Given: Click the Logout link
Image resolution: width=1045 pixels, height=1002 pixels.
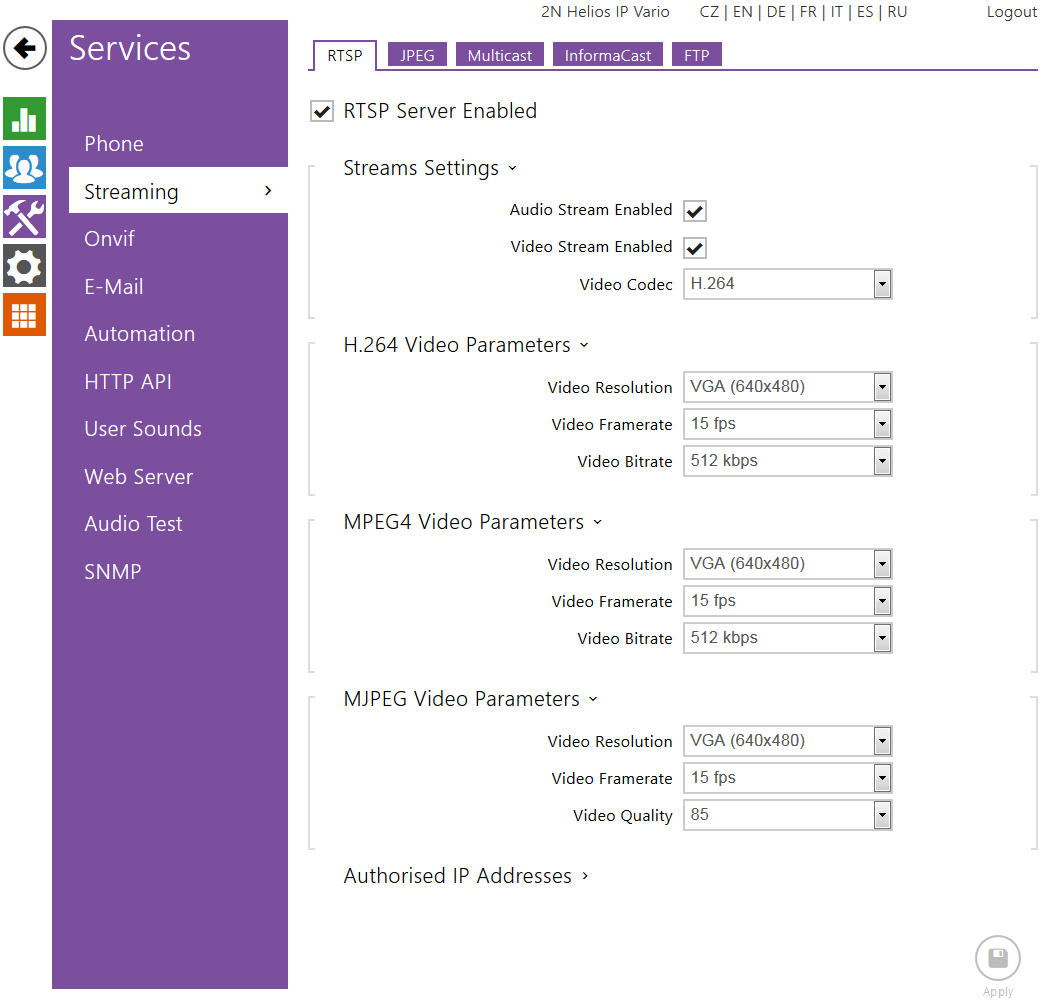Looking at the screenshot, I should click(x=1011, y=12).
